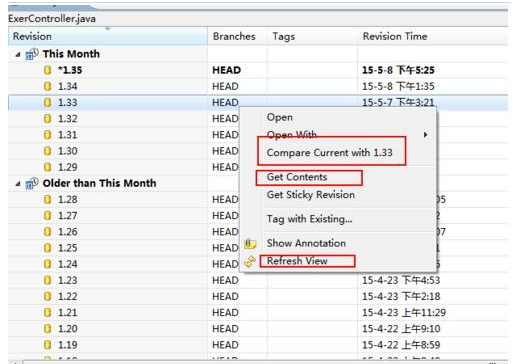Viewport: 513px width, 364px height.
Task: Choose Tag with Existing... entry
Action: click(x=309, y=219)
